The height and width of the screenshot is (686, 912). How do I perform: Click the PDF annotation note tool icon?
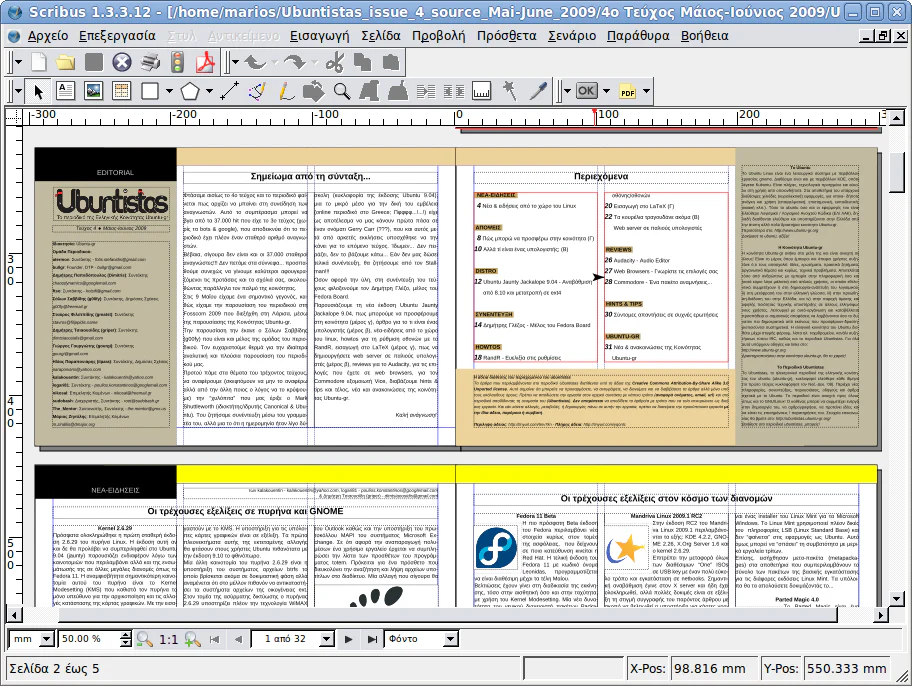[x=627, y=91]
